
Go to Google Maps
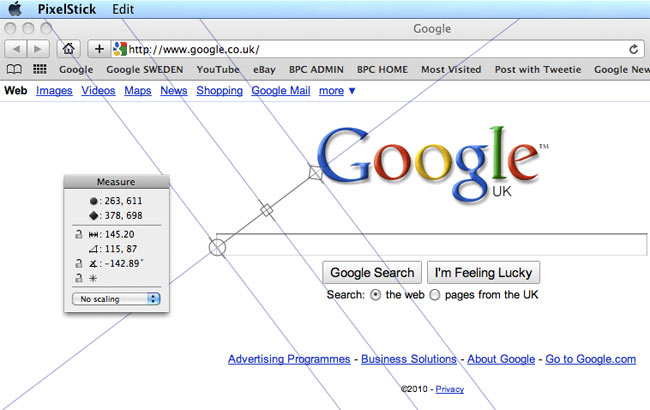138,90
